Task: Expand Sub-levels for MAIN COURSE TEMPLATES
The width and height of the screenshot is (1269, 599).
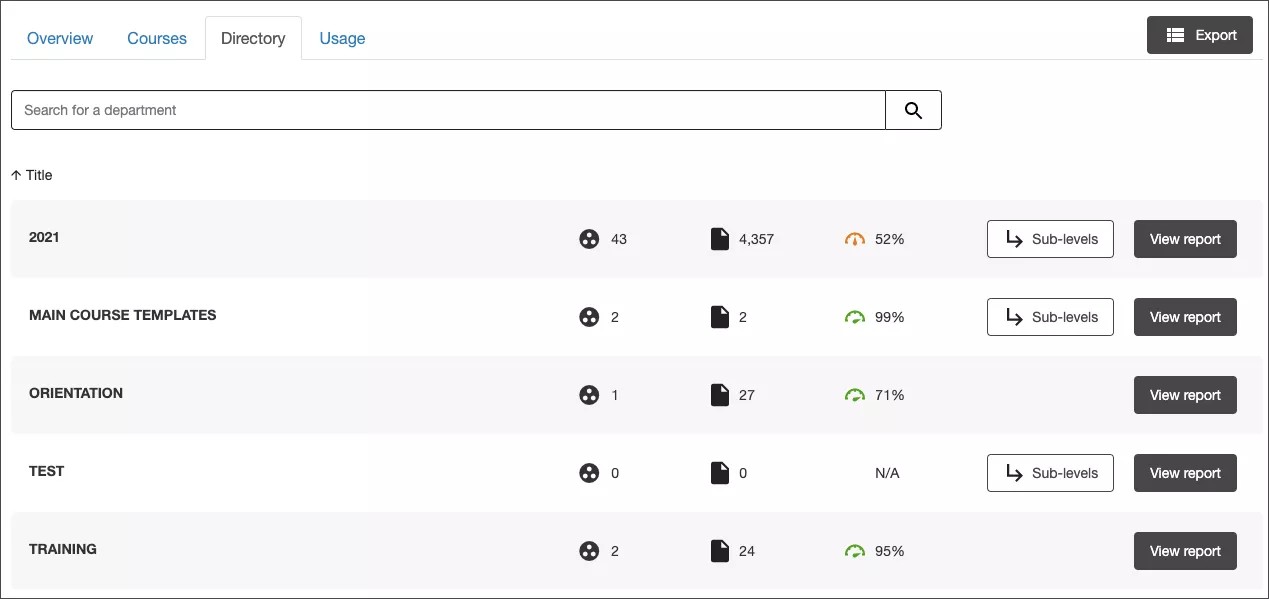Action: click(x=1049, y=317)
